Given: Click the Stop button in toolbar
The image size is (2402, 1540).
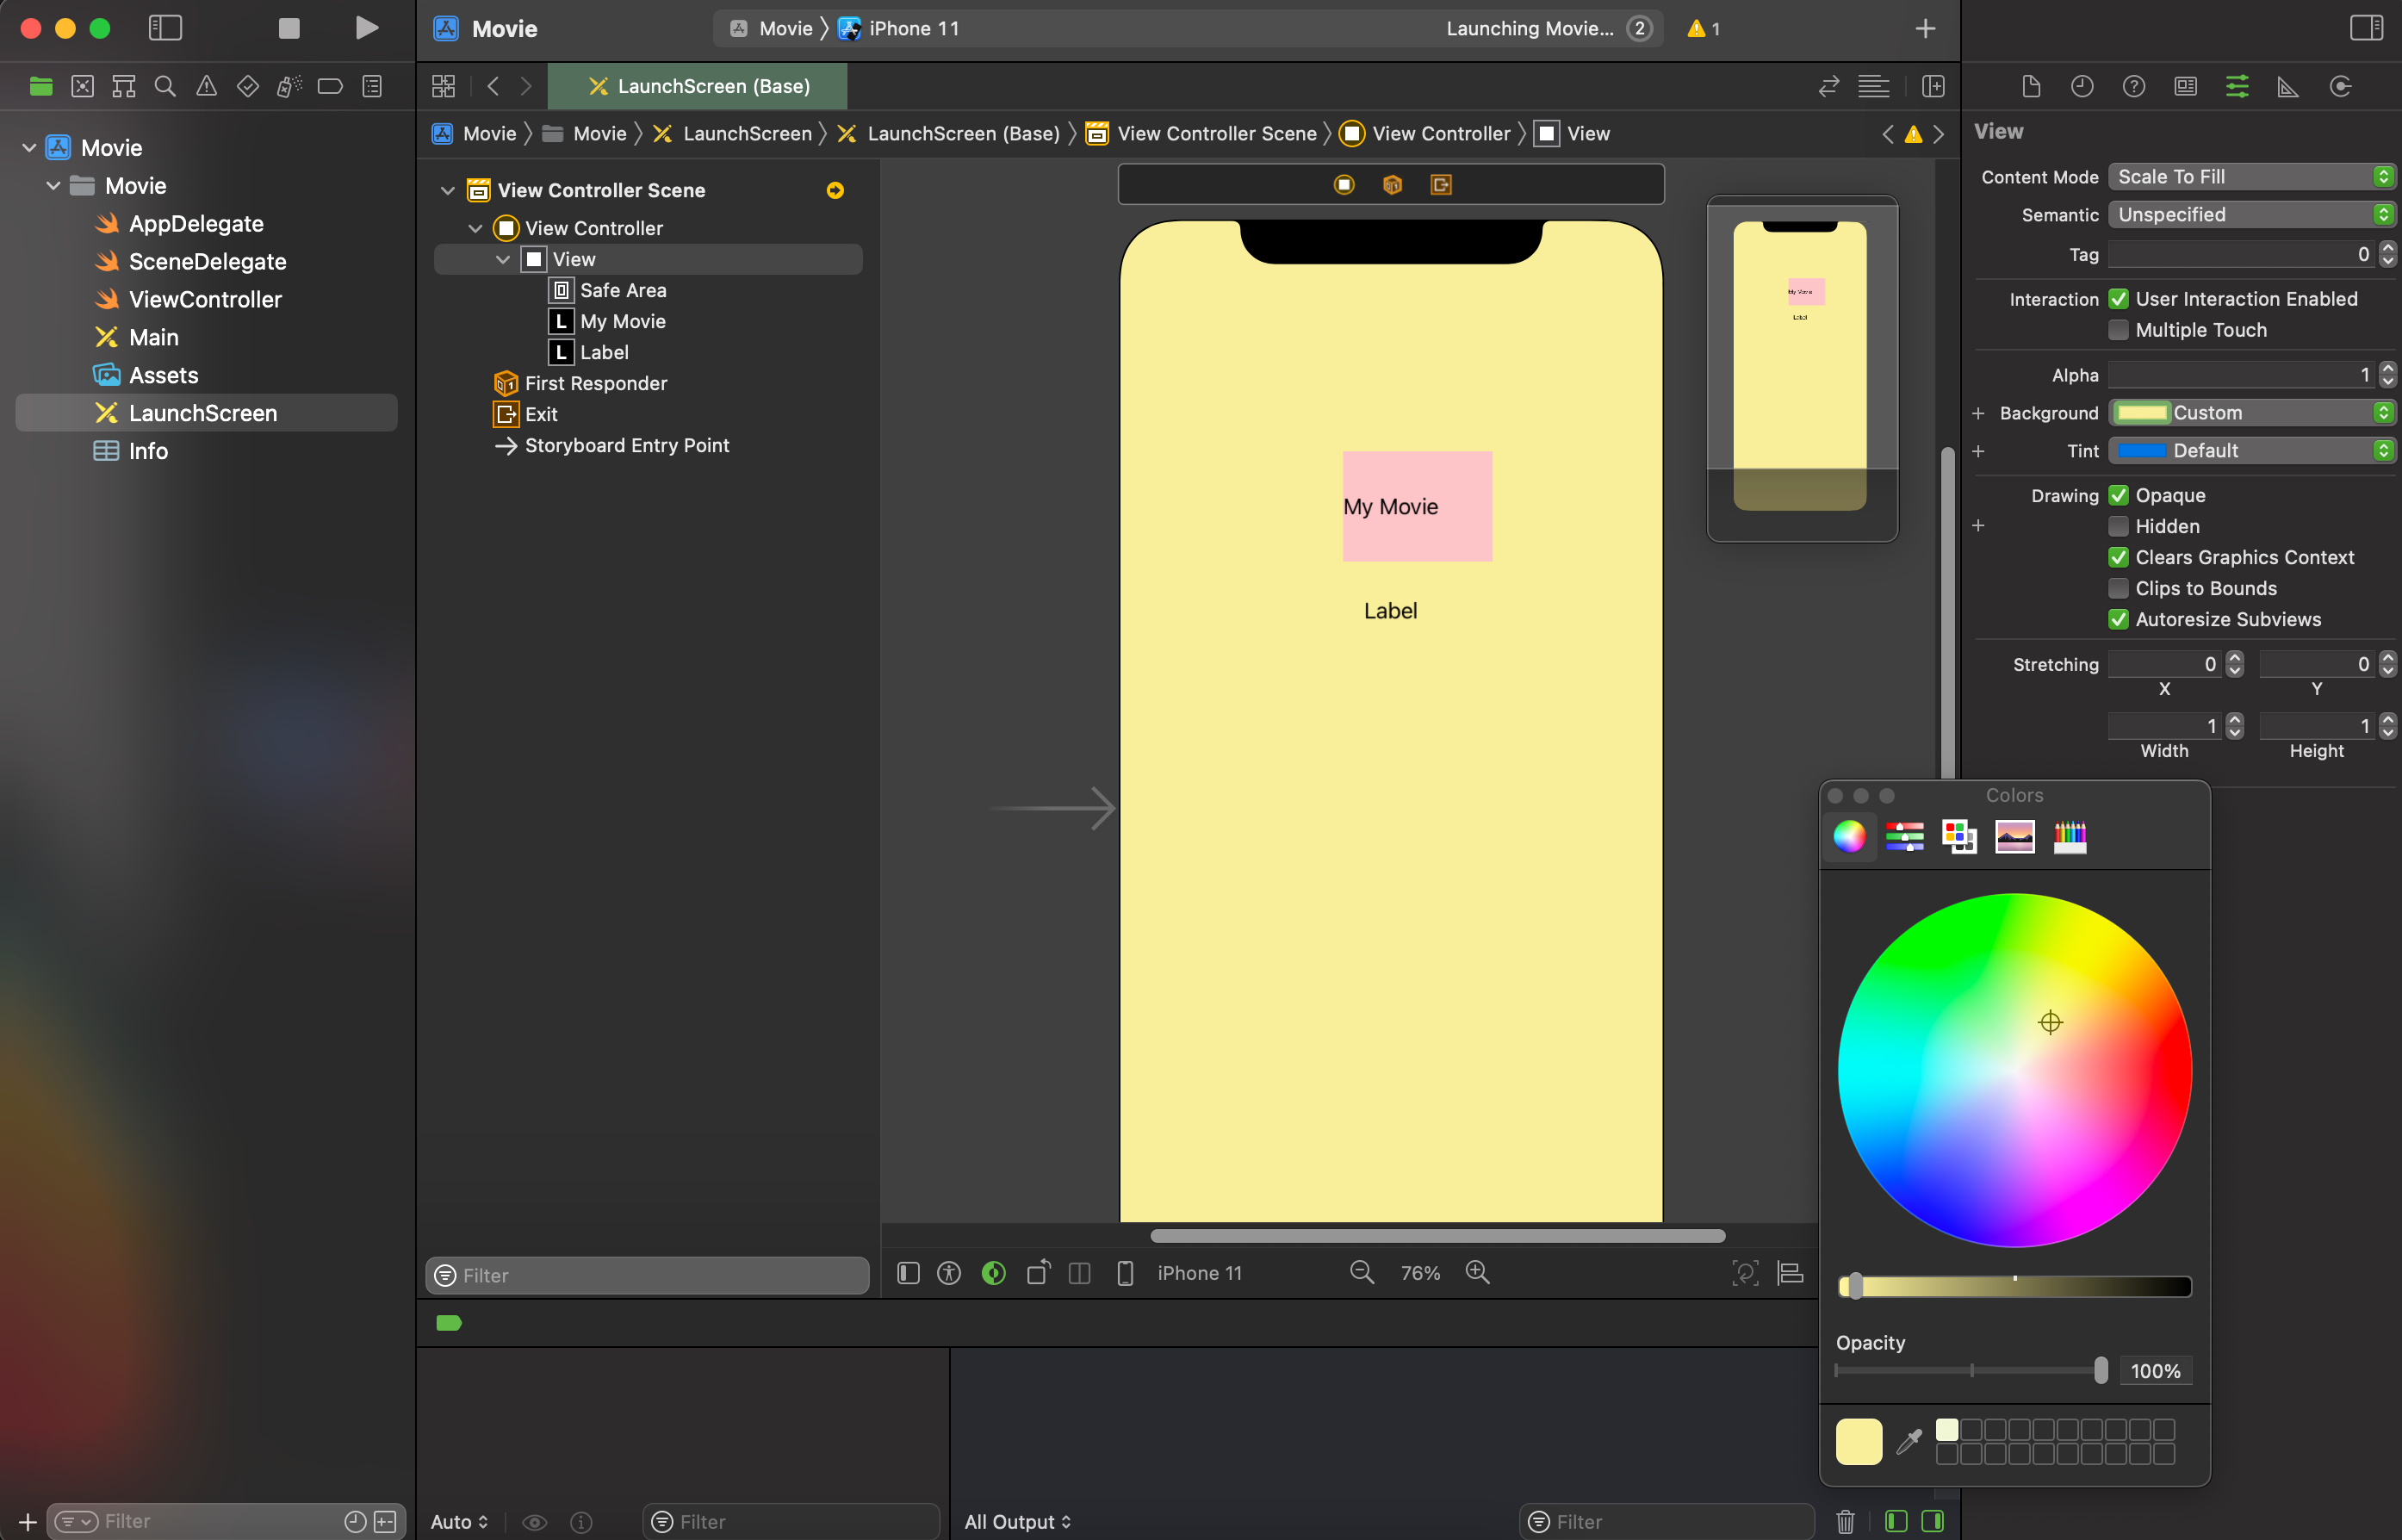Looking at the screenshot, I should coord(289,28).
